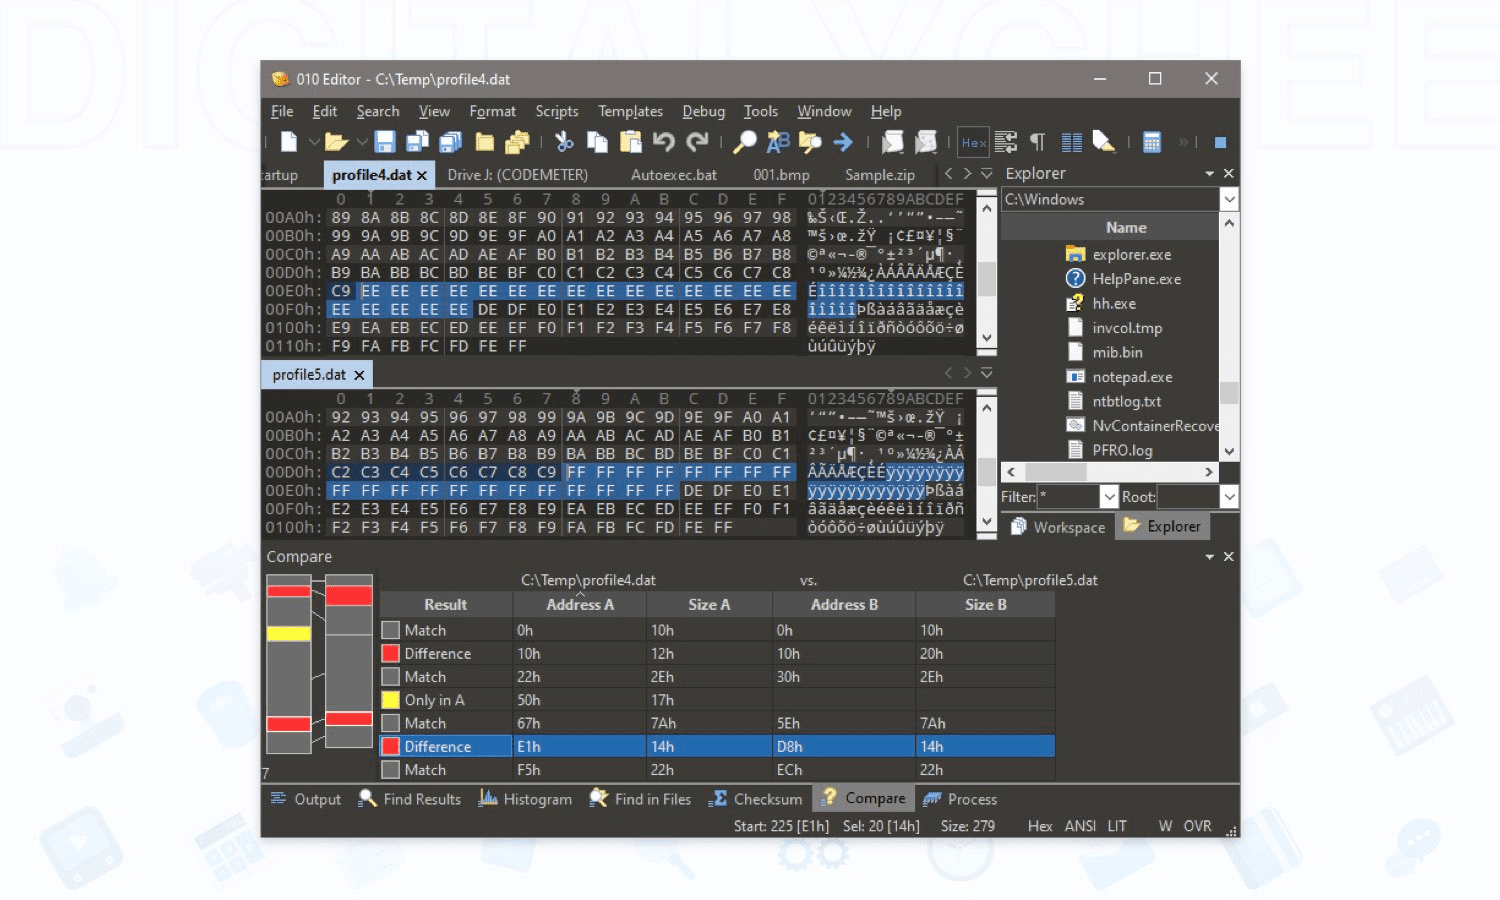This screenshot has width=1500, height=900.
Task: Click the Save file toolbar icon
Action: pyautogui.click(x=385, y=142)
